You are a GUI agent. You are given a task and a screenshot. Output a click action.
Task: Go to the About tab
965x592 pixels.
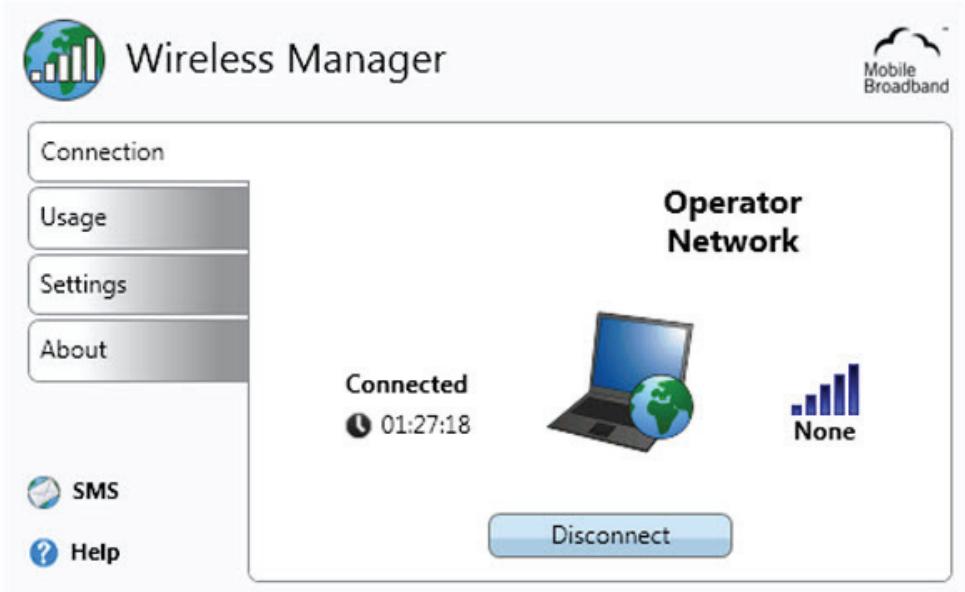pos(138,350)
